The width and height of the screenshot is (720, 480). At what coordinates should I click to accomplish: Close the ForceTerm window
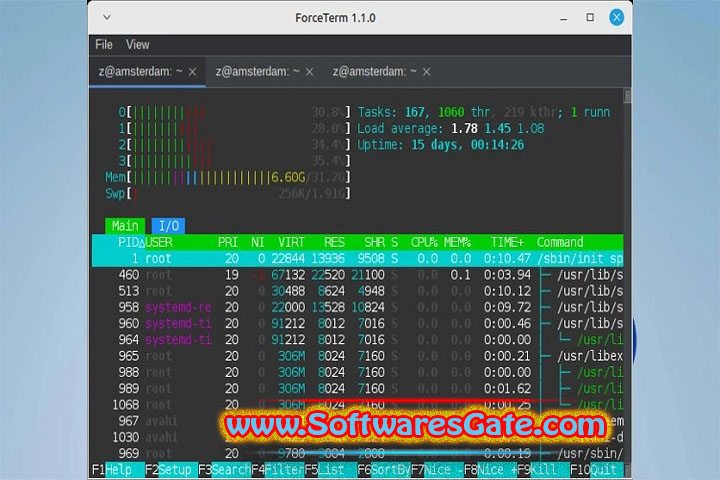pyautogui.click(x=616, y=17)
